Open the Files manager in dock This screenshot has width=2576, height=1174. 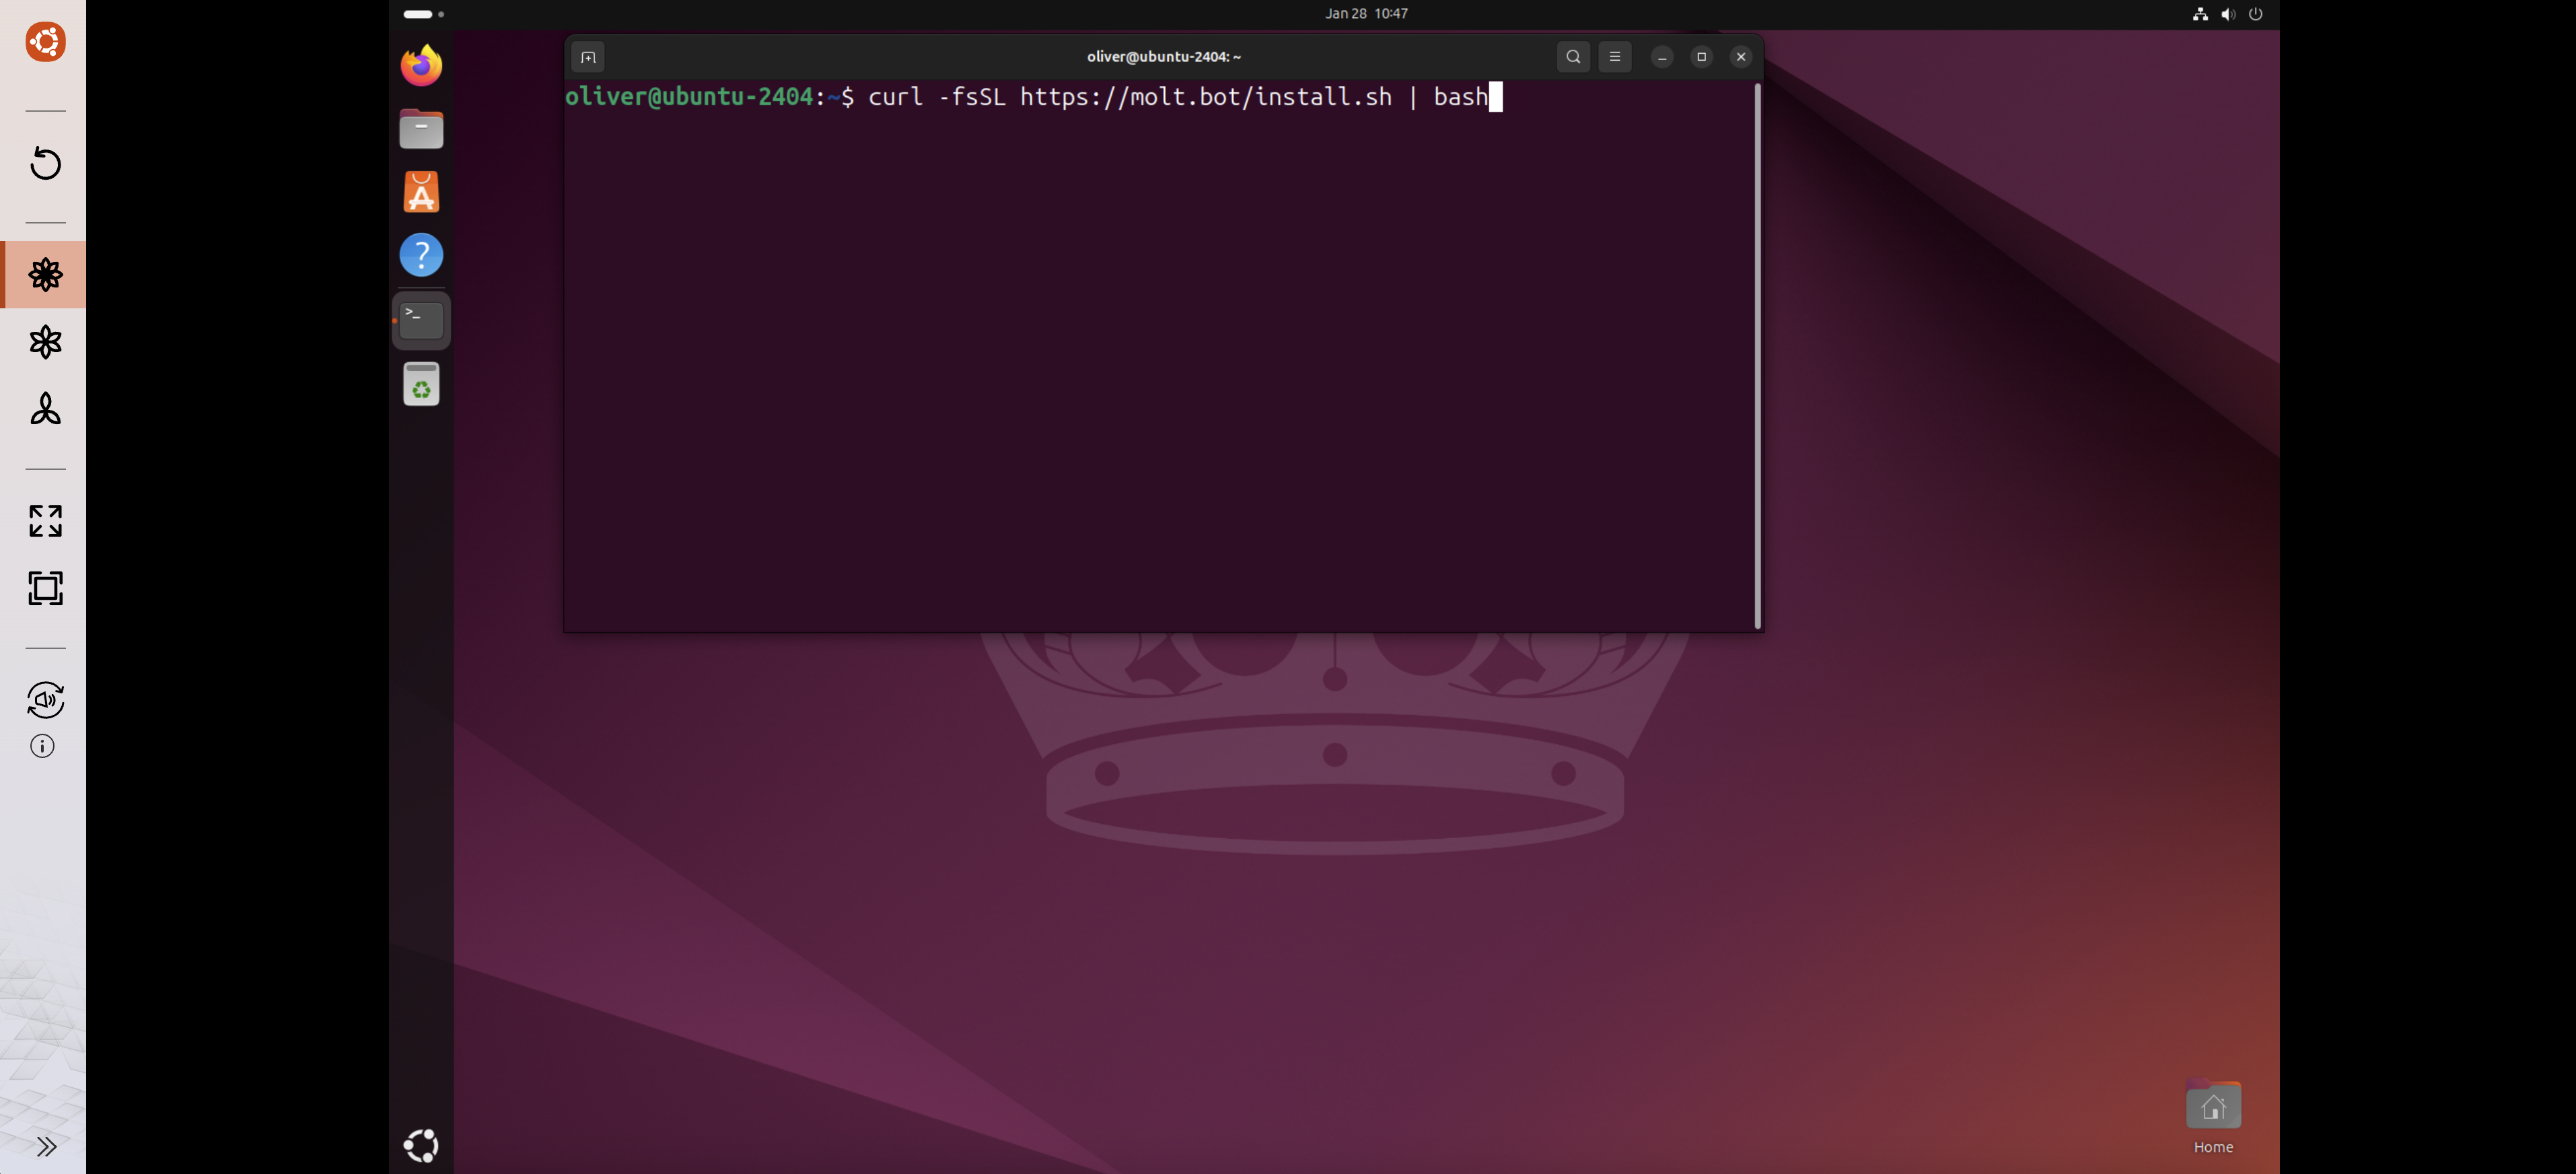(421, 129)
